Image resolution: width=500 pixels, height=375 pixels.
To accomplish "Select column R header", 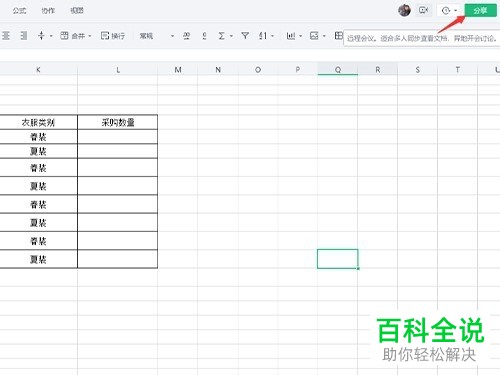I will click(378, 70).
